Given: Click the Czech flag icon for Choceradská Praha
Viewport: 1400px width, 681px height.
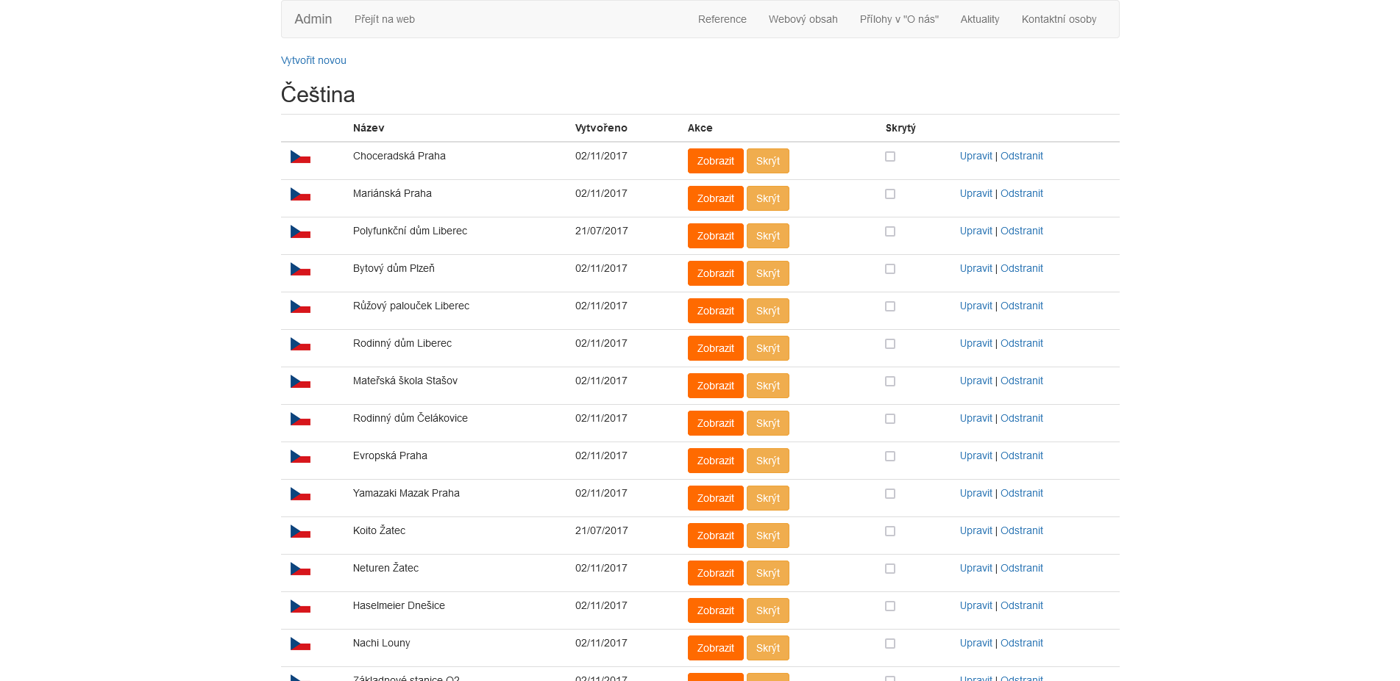Looking at the screenshot, I should 300,157.
